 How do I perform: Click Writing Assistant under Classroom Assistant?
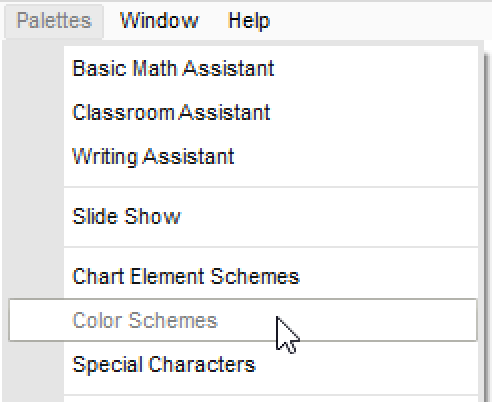click(243, 156)
